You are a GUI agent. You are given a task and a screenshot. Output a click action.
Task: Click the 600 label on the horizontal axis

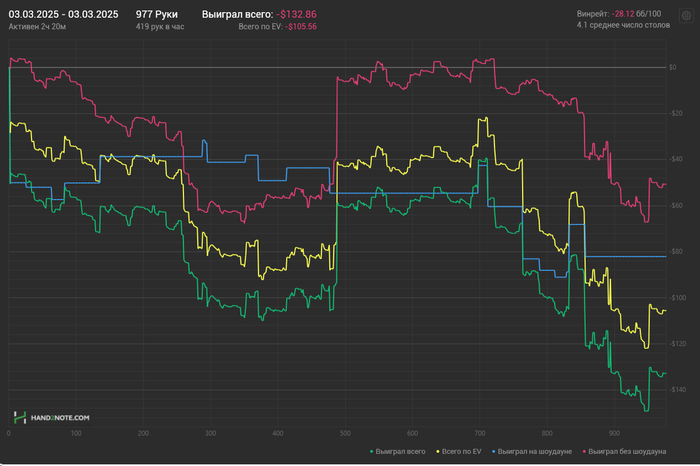click(412, 433)
